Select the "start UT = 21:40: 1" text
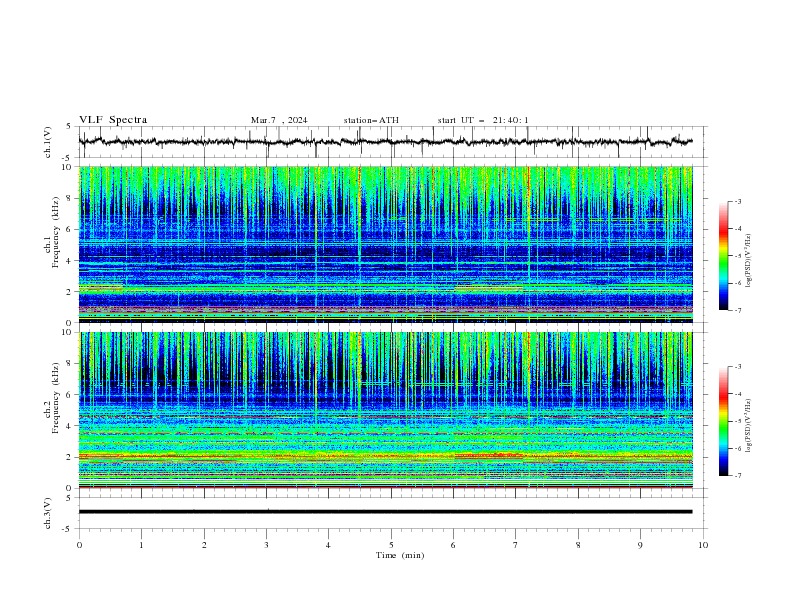Viewport: 792px width, 612px height. [483, 120]
